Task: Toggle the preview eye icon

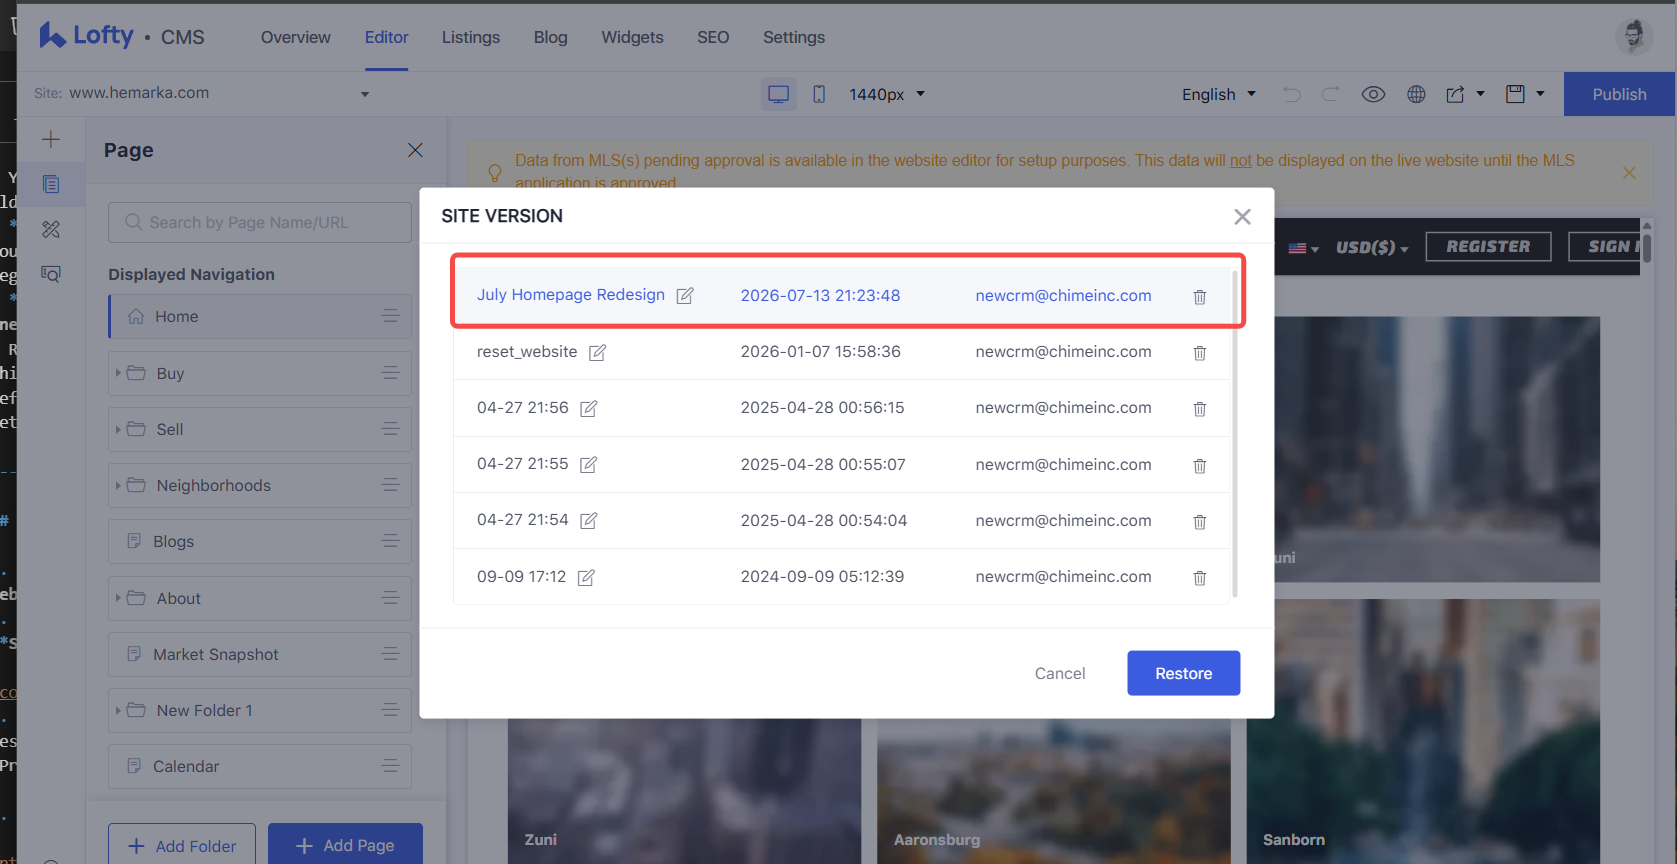Action: tap(1373, 94)
